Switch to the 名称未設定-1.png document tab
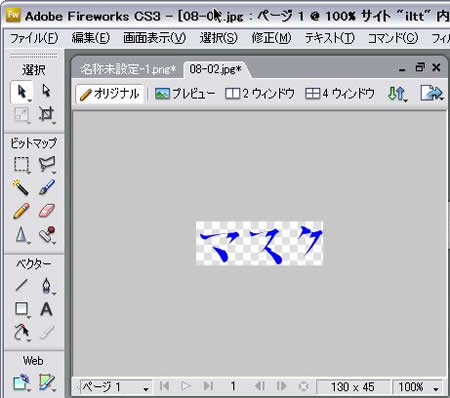This screenshot has width=450, height=398. point(128,69)
